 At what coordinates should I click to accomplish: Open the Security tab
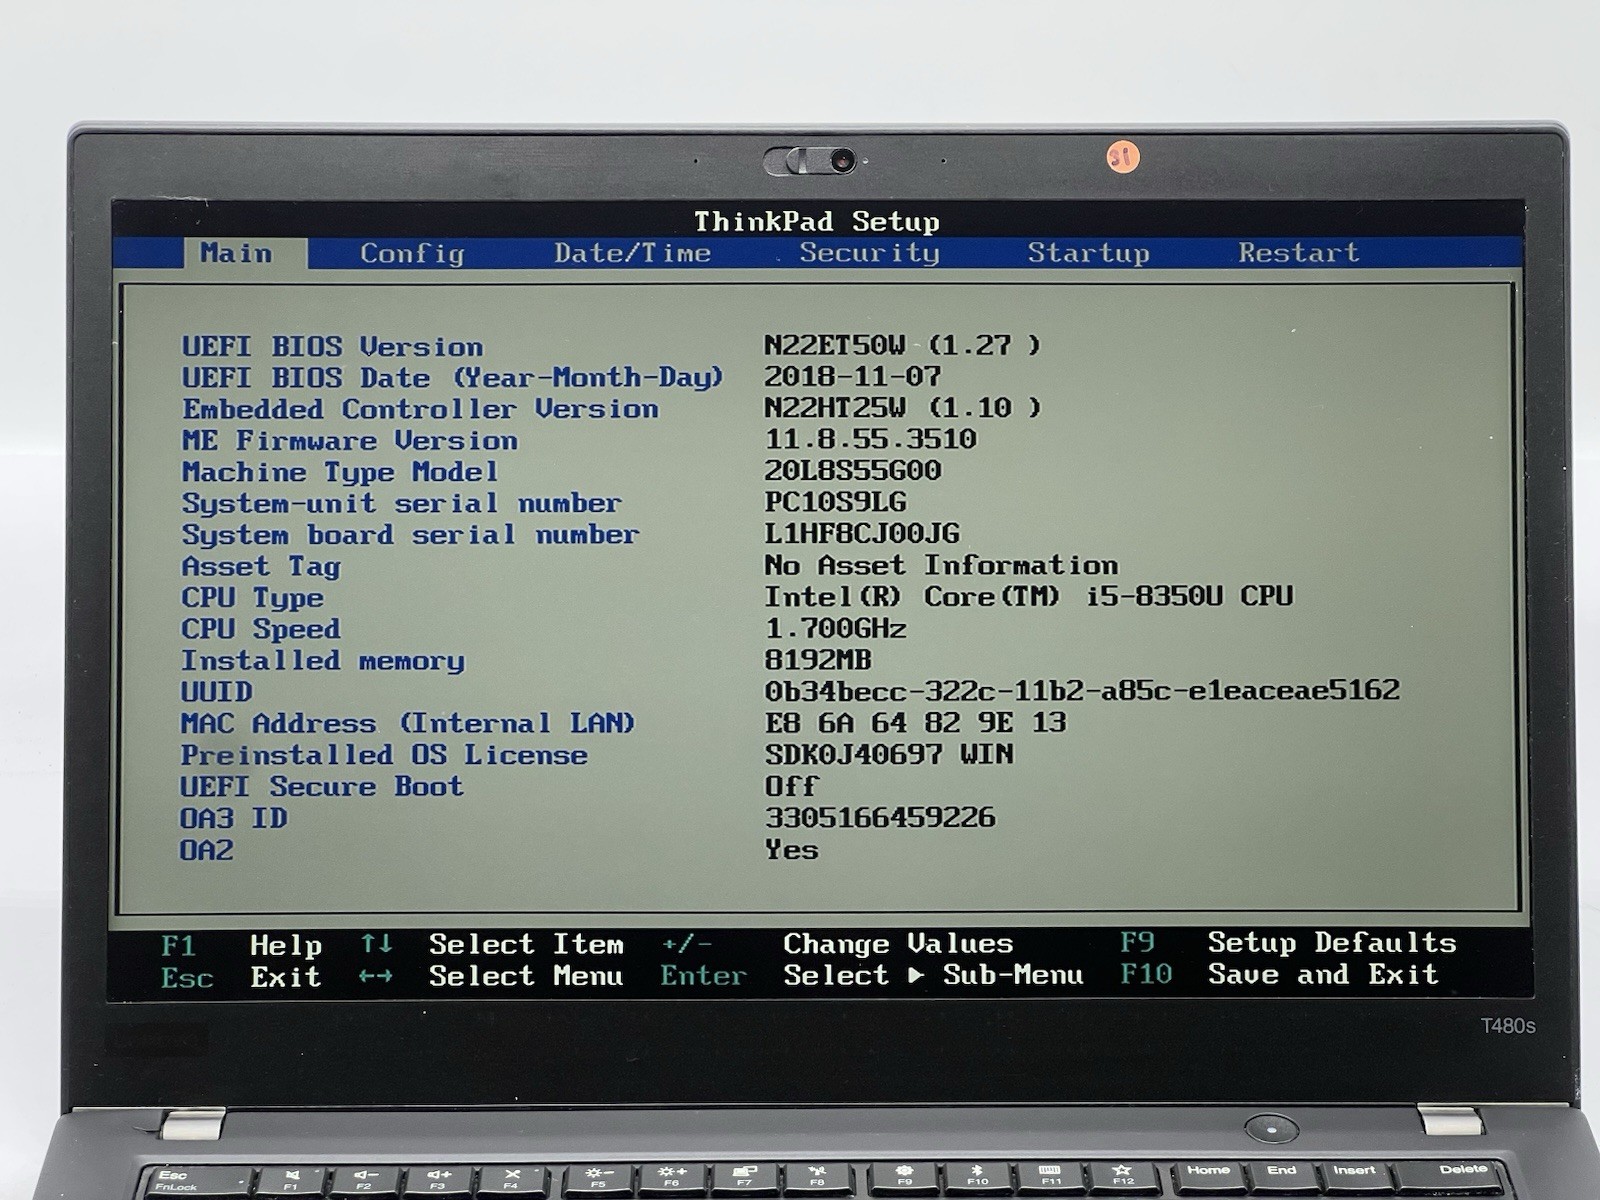pos(869,253)
